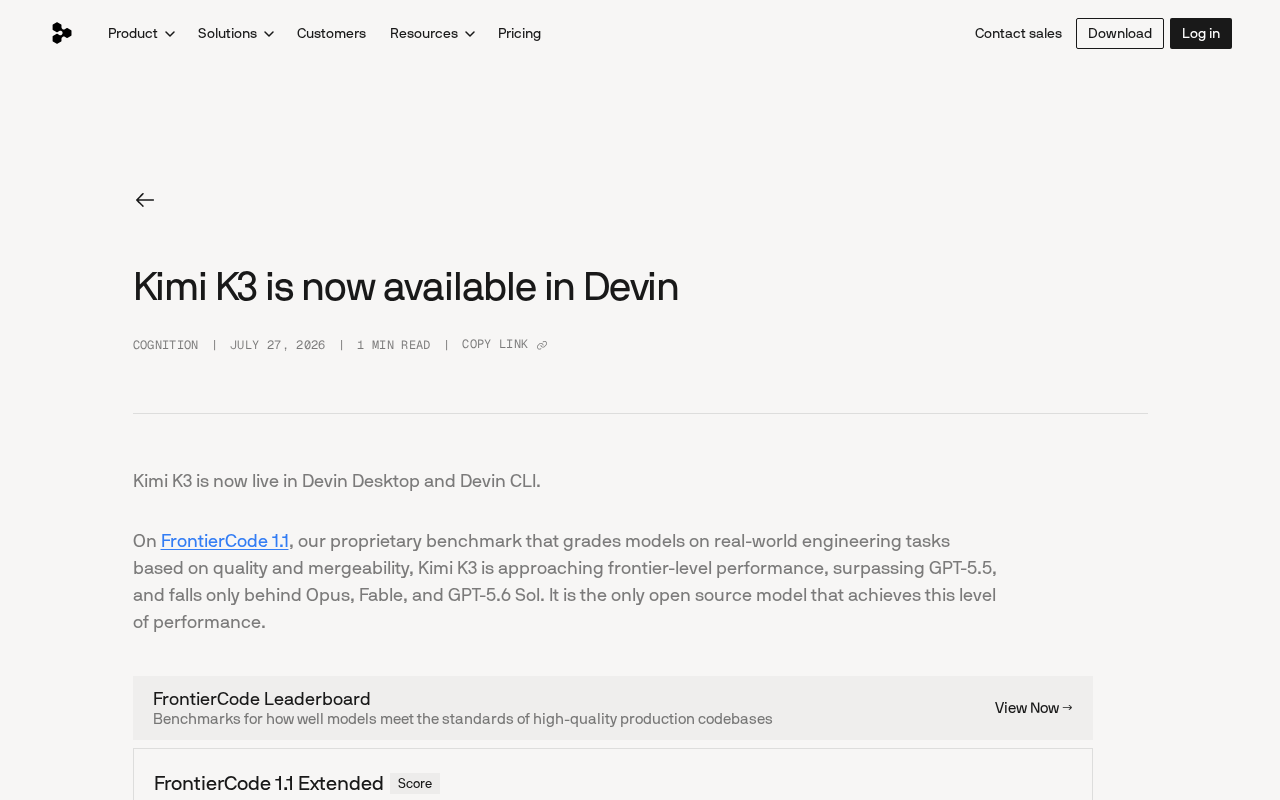Go back using the left arrow icon
1280x800 pixels.
click(x=145, y=200)
